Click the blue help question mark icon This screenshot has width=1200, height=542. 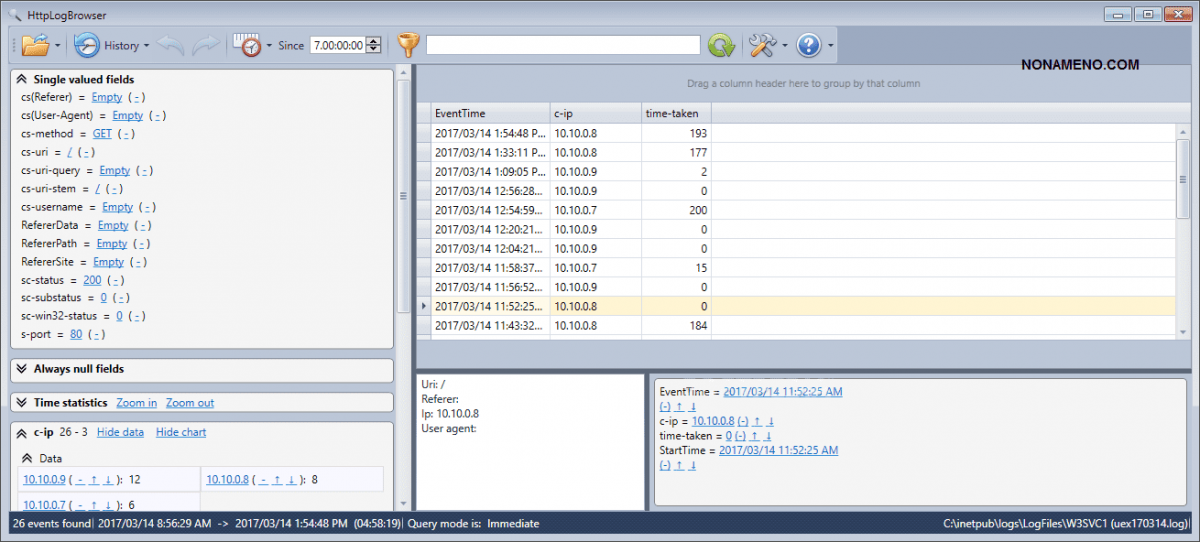click(x=808, y=45)
